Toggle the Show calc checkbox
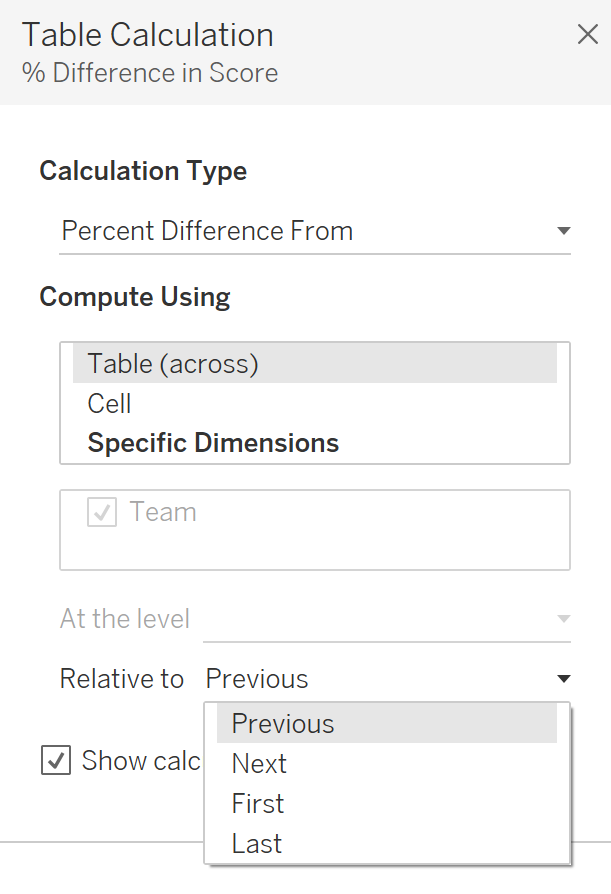611x894 pixels. (56, 760)
